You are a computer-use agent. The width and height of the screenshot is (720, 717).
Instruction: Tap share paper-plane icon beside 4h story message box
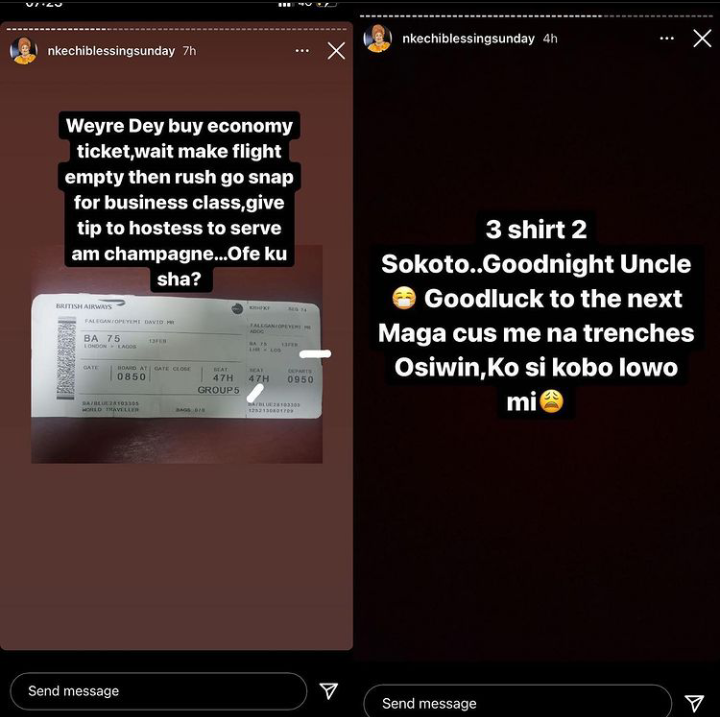click(694, 702)
